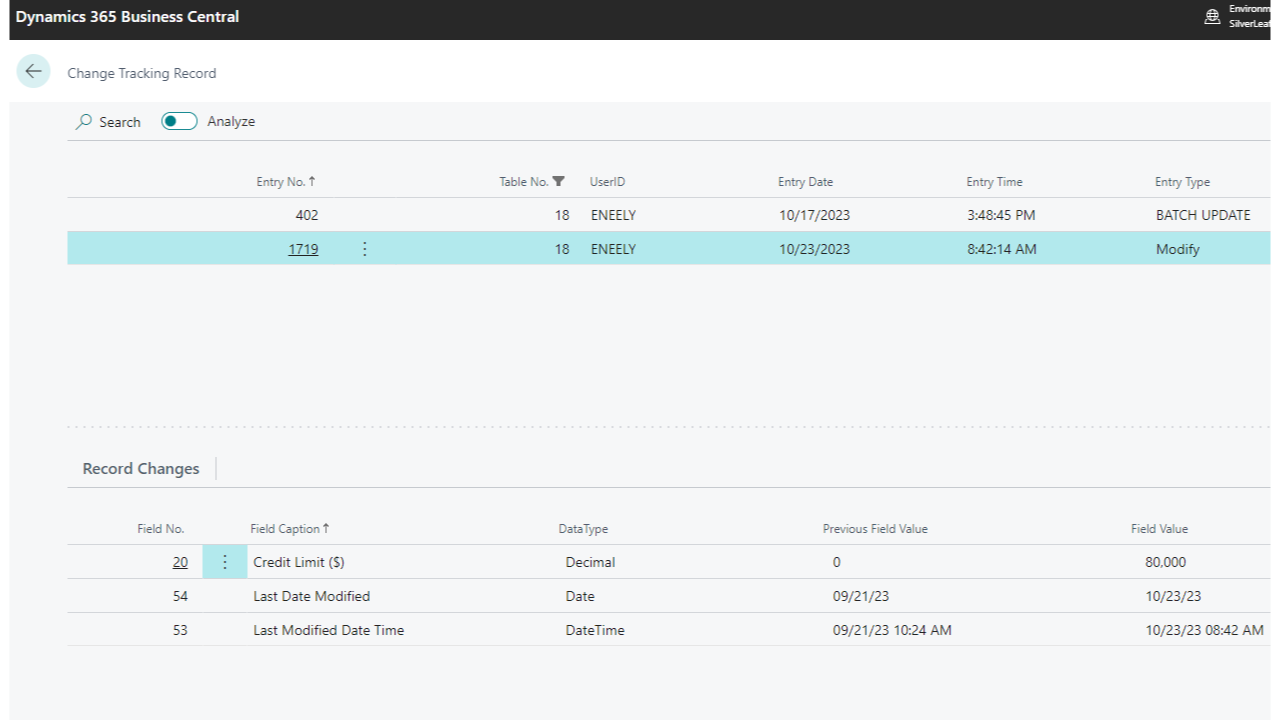Click Last Date Modified caption cell
The height and width of the screenshot is (720, 1280).
pos(312,596)
